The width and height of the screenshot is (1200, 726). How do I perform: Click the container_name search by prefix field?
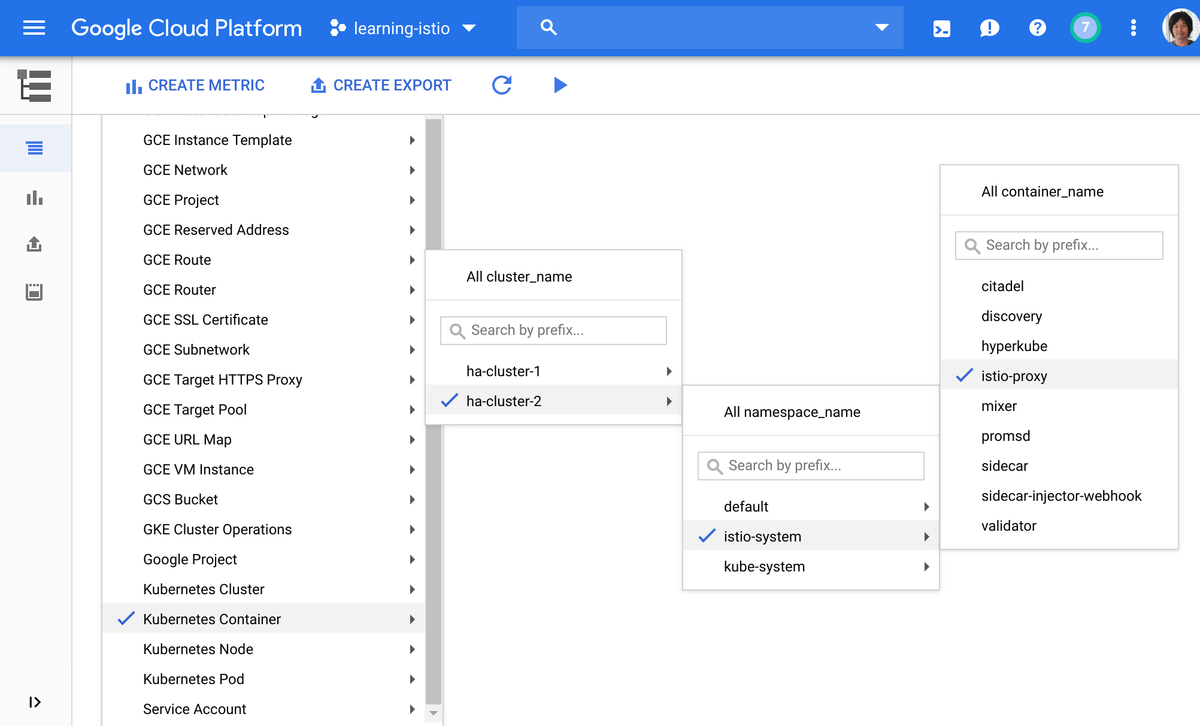pyautogui.click(x=1059, y=245)
